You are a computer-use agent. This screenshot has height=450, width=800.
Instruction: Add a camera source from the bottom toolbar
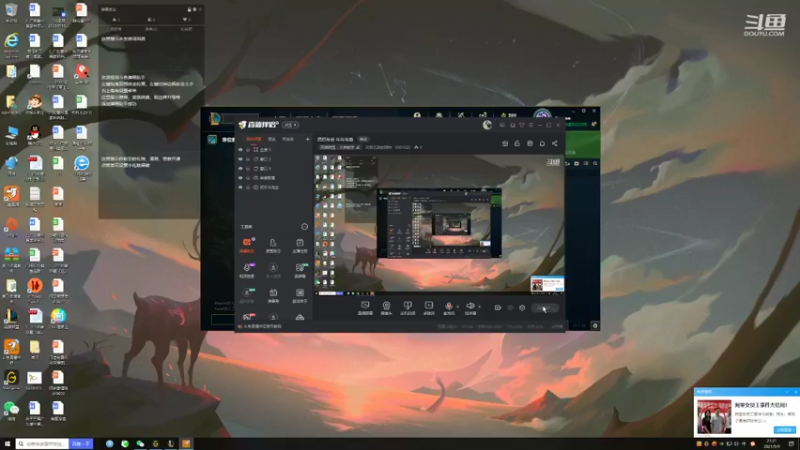point(386,308)
